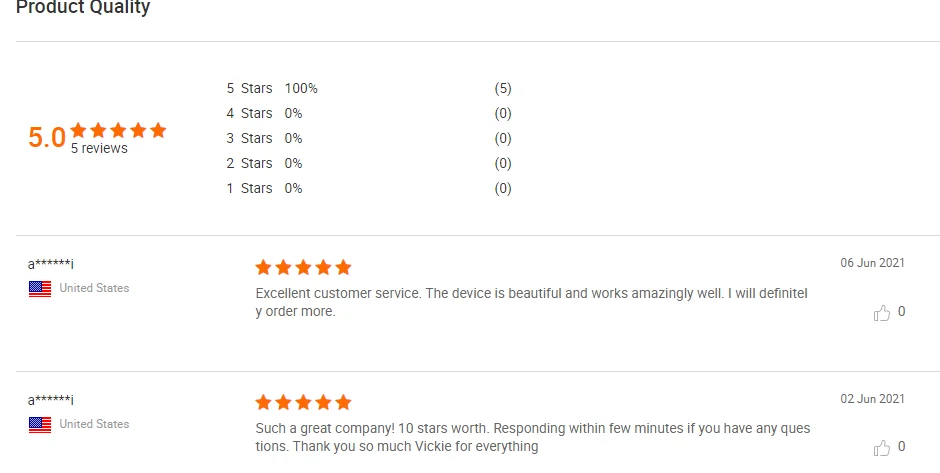This screenshot has height=473, width=940.
Task: Click the (5) count next to 5 Stars
Action: [503, 88]
